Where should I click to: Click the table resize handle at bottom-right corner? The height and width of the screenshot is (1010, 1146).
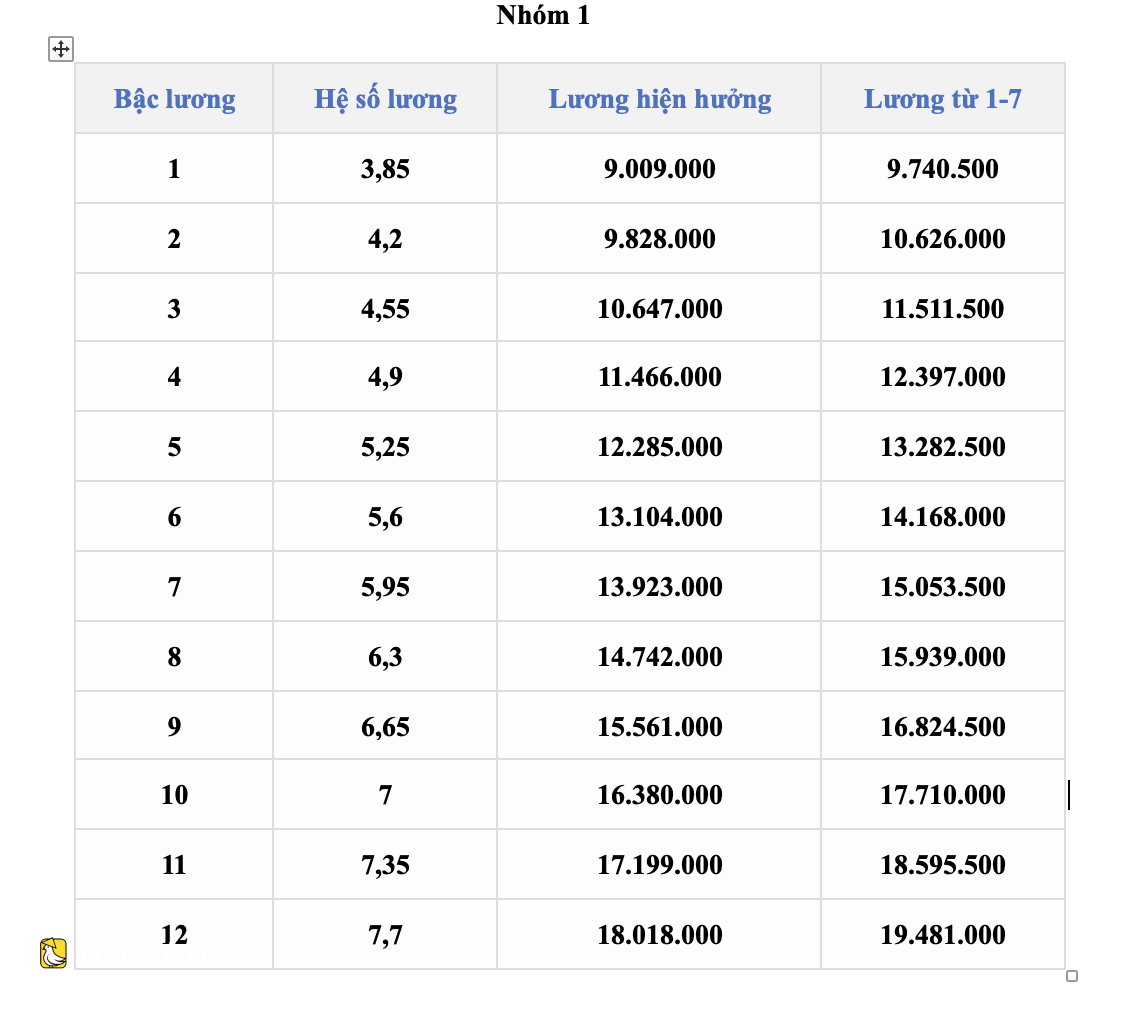pyautogui.click(x=1072, y=976)
